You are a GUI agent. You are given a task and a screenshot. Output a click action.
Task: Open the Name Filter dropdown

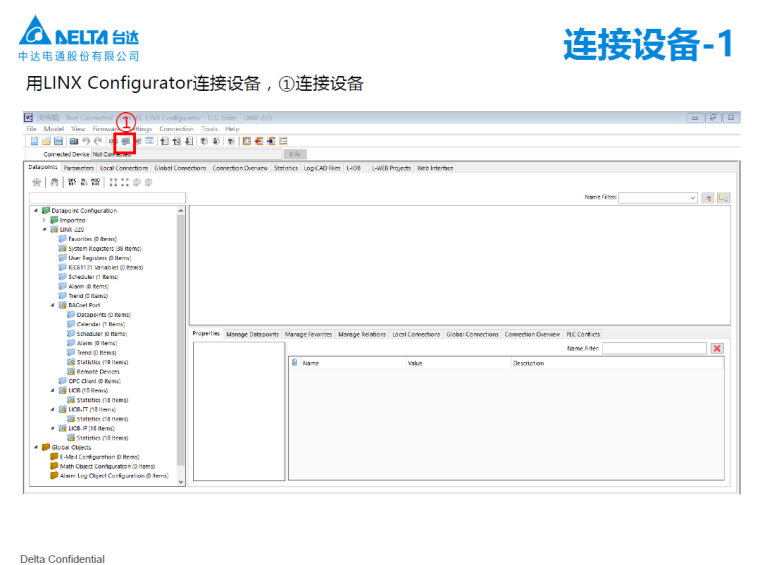[x=693, y=198]
